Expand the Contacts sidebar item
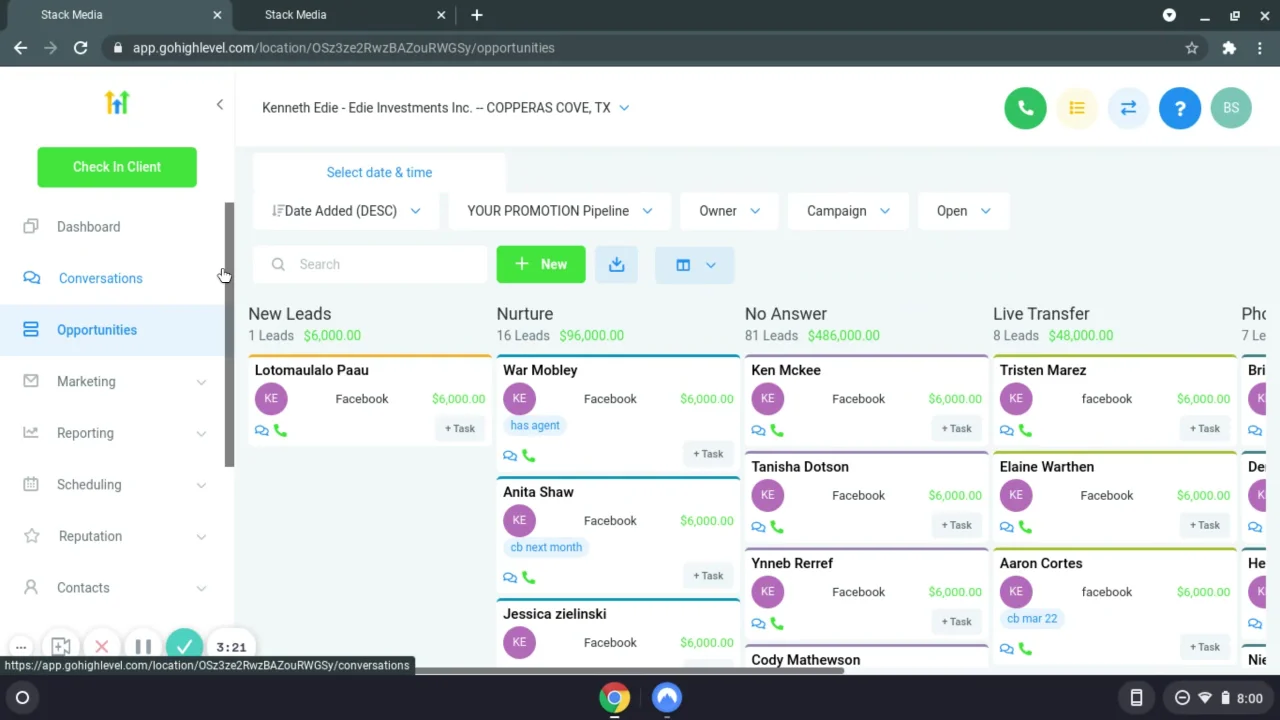This screenshot has width=1280, height=720. 116,588
